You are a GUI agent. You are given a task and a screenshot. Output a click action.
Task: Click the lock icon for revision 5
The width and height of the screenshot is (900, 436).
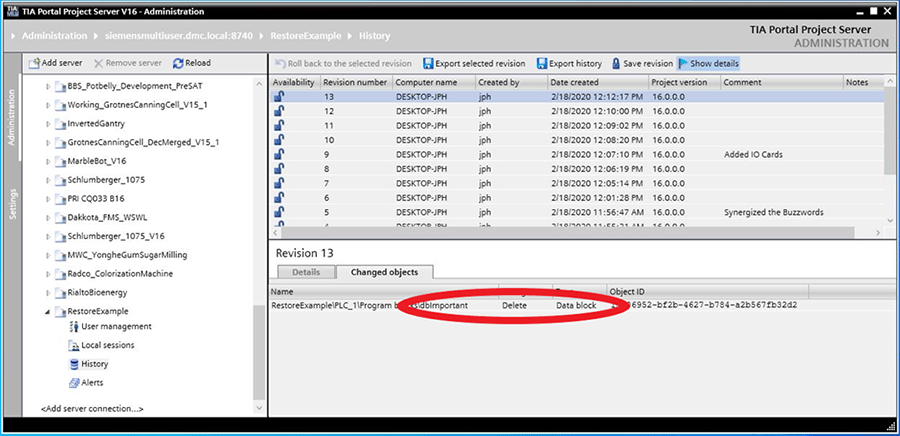pos(279,212)
